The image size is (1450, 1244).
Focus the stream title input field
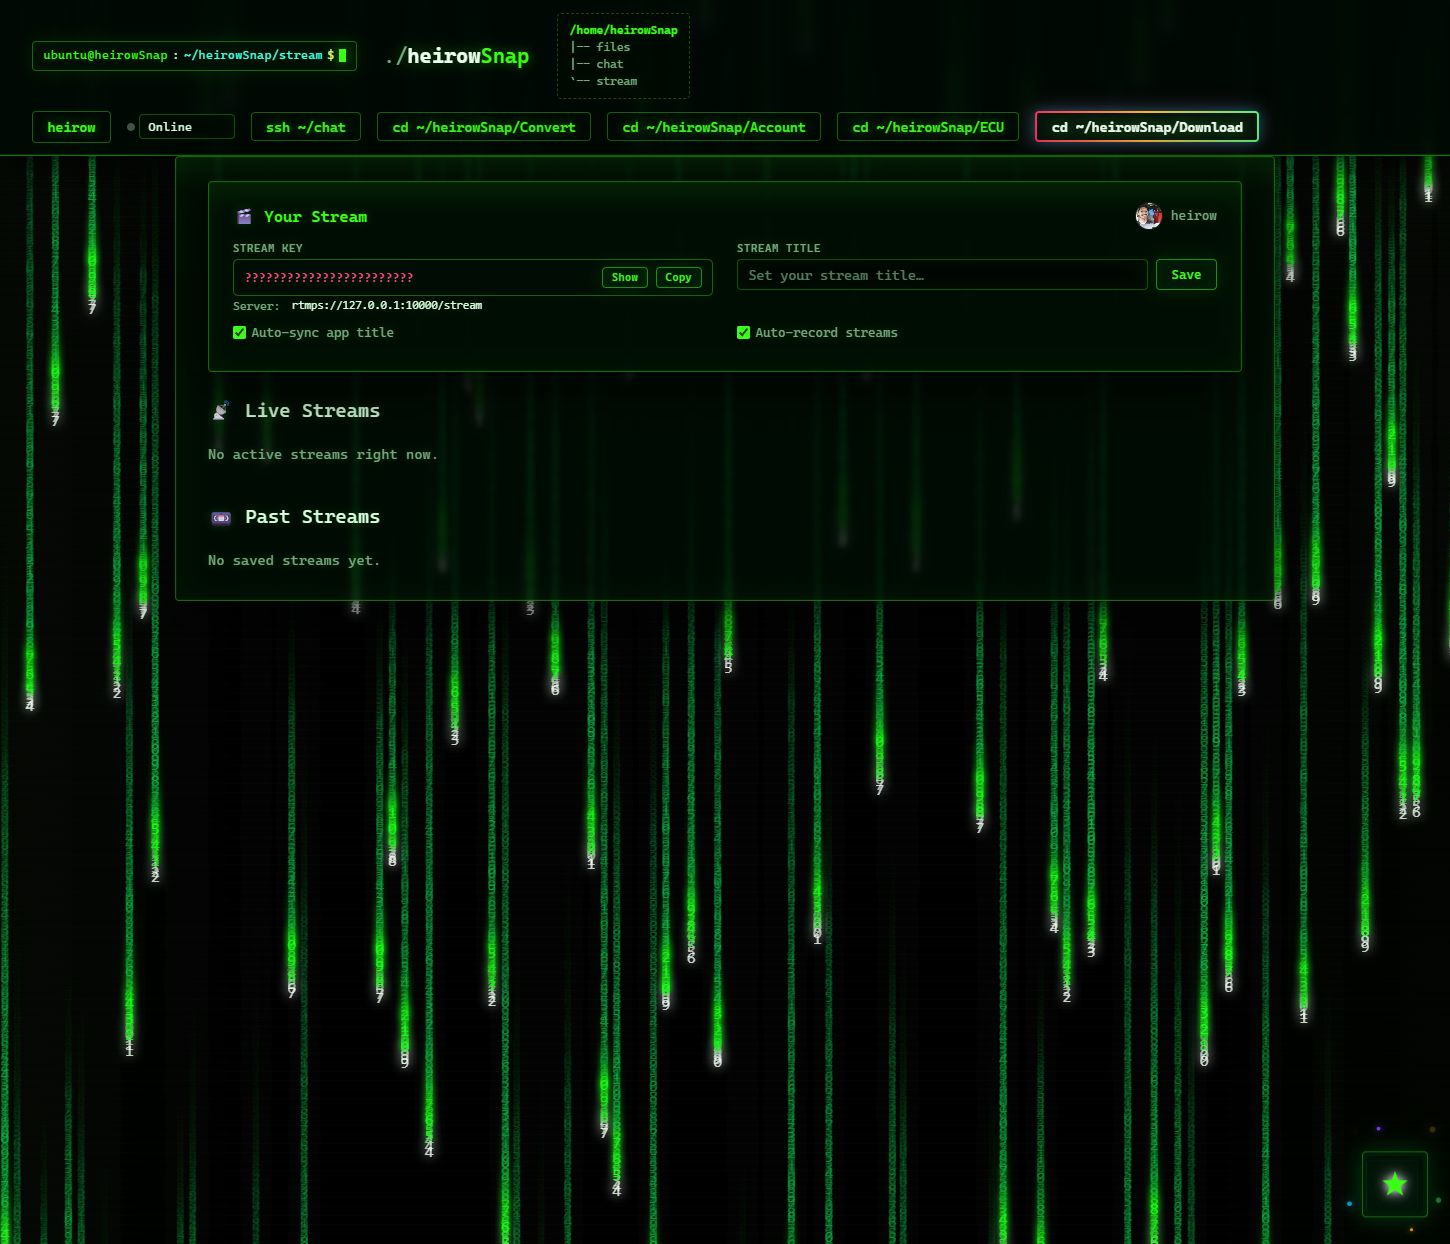(x=942, y=275)
